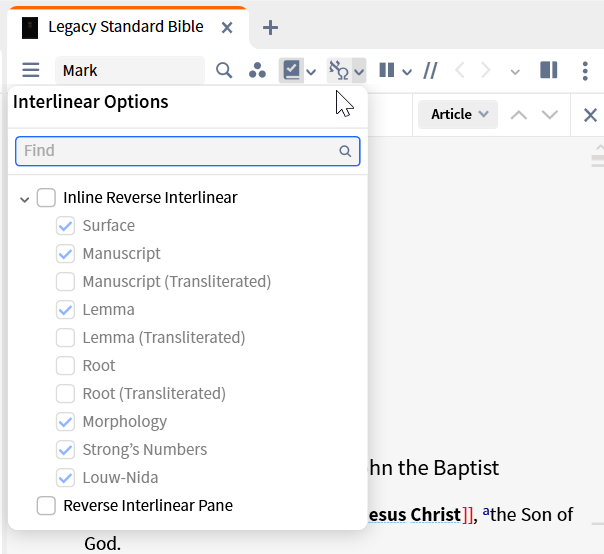Screen dimensions: 604x554
Task: Click the resource checkmark book icon
Action: click(292, 70)
